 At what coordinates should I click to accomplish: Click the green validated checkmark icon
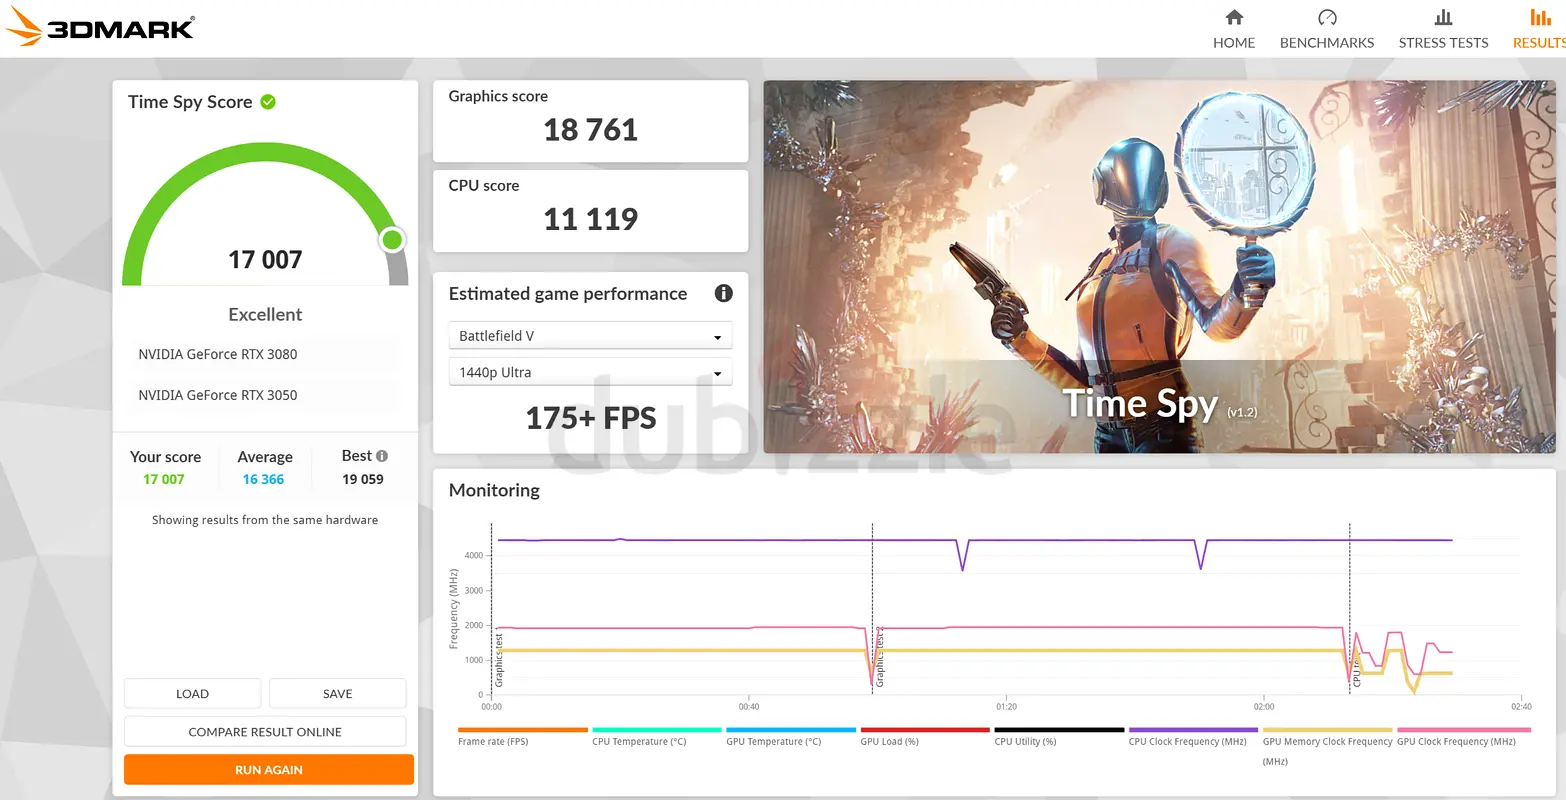pos(268,102)
